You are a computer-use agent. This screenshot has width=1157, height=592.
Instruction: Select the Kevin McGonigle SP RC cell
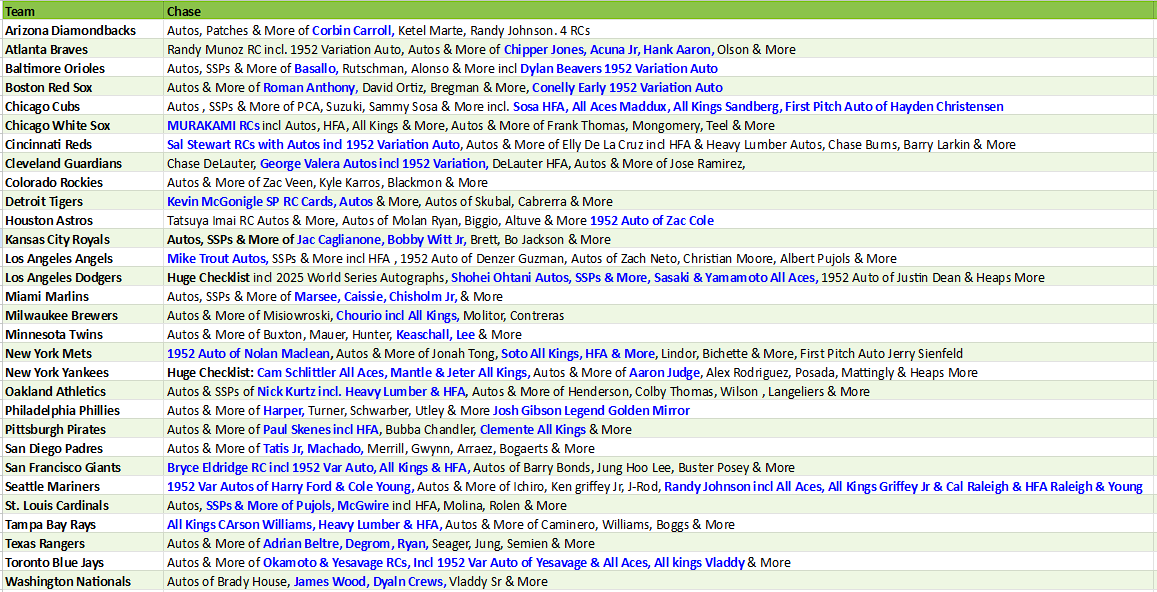[660, 202]
